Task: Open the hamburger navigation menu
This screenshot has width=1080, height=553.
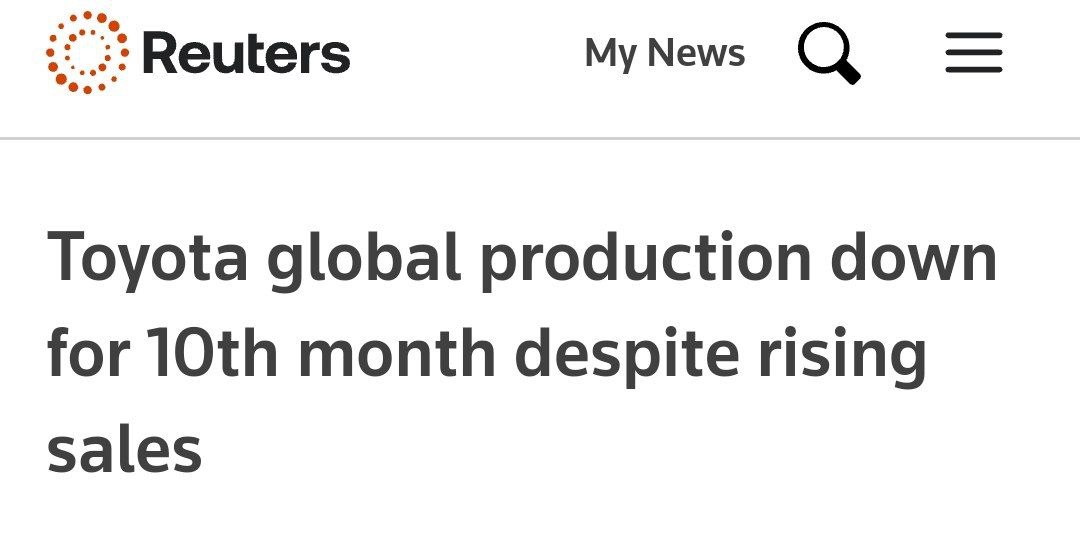Action: pyautogui.click(x=973, y=53)
